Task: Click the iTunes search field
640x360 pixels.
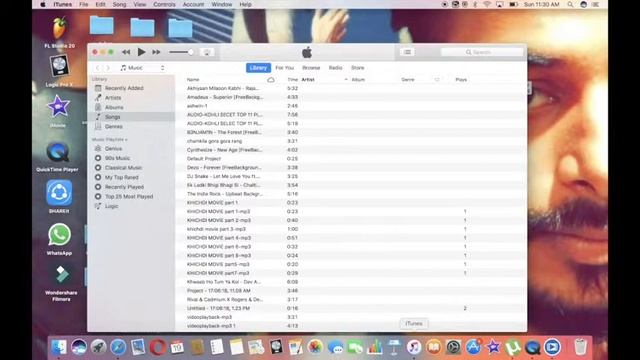Action: tap(482, 52)
